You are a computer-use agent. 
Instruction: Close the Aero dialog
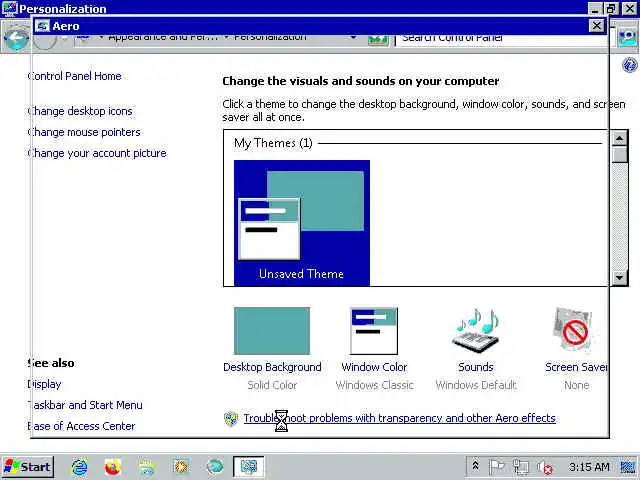(596, 26)
